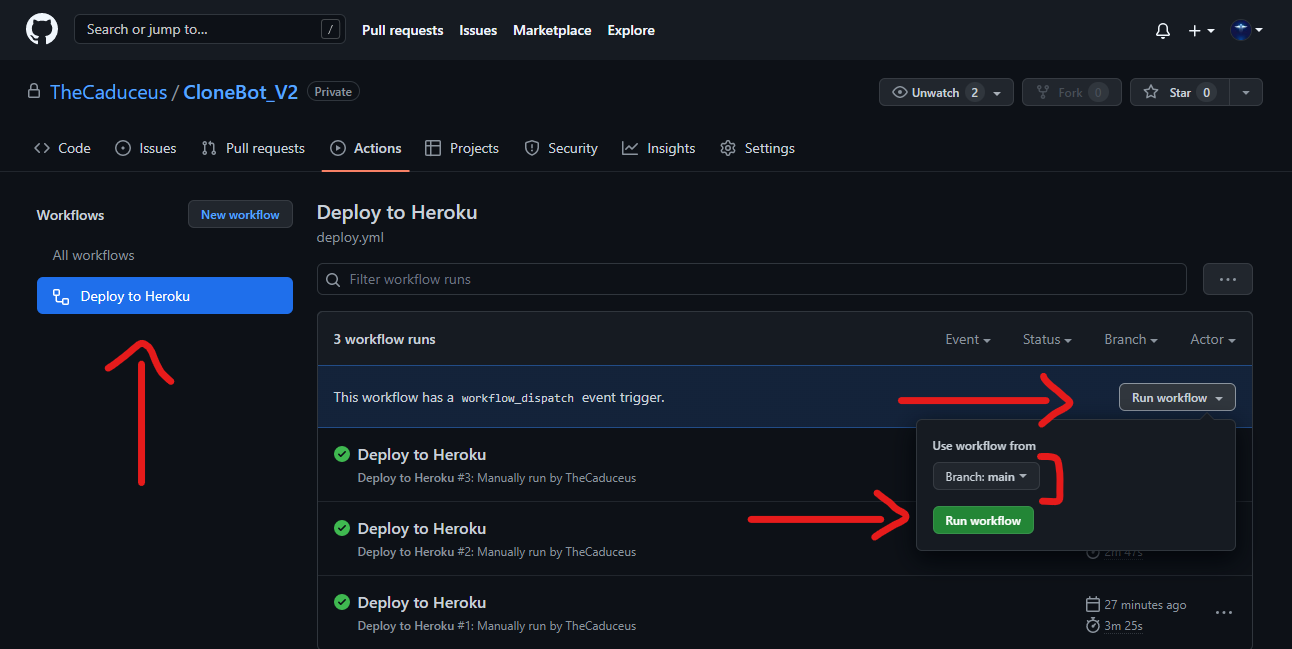
Task: Click the Unwatch button
Action: click(x=946, y=92)
